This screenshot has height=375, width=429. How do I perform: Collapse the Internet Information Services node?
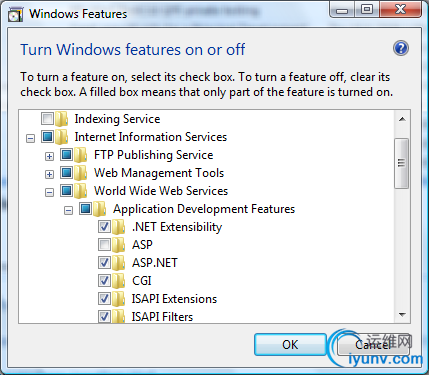tap(30, 138)
